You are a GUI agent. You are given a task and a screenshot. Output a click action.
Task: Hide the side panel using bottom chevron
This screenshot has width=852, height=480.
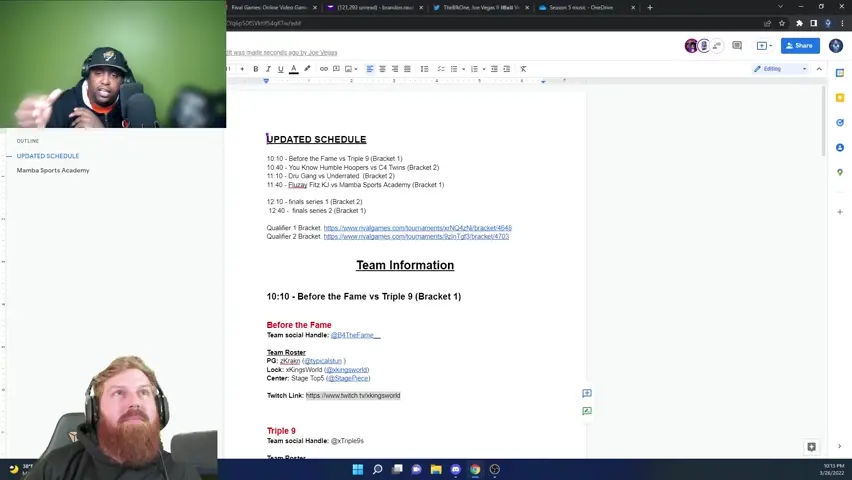pyautogui.click(x=840, y=447)
